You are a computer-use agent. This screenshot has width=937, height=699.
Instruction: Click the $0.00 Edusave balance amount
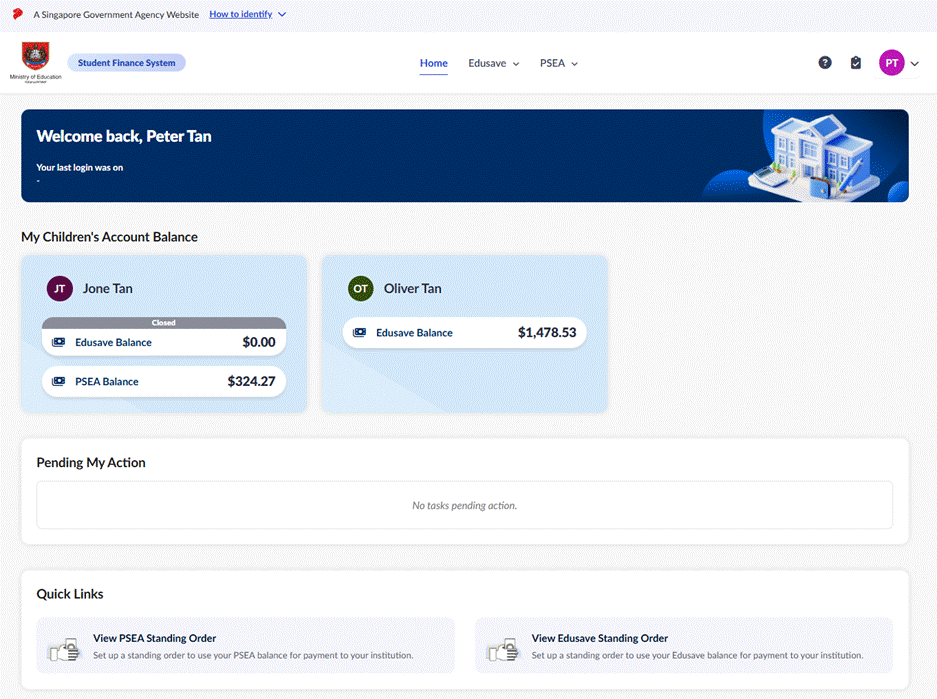pos(259,342)
